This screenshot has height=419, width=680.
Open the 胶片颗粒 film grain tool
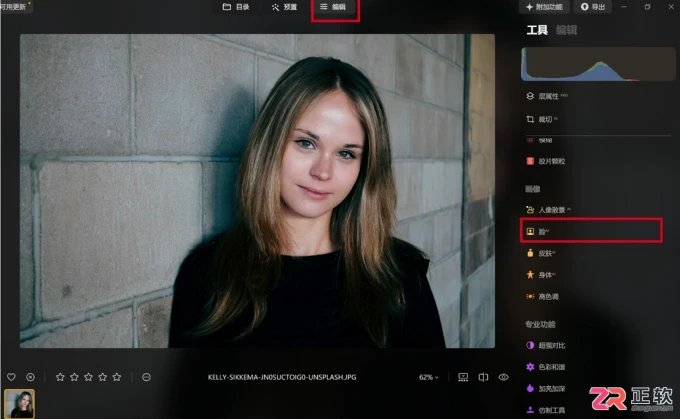click(546, 161)
